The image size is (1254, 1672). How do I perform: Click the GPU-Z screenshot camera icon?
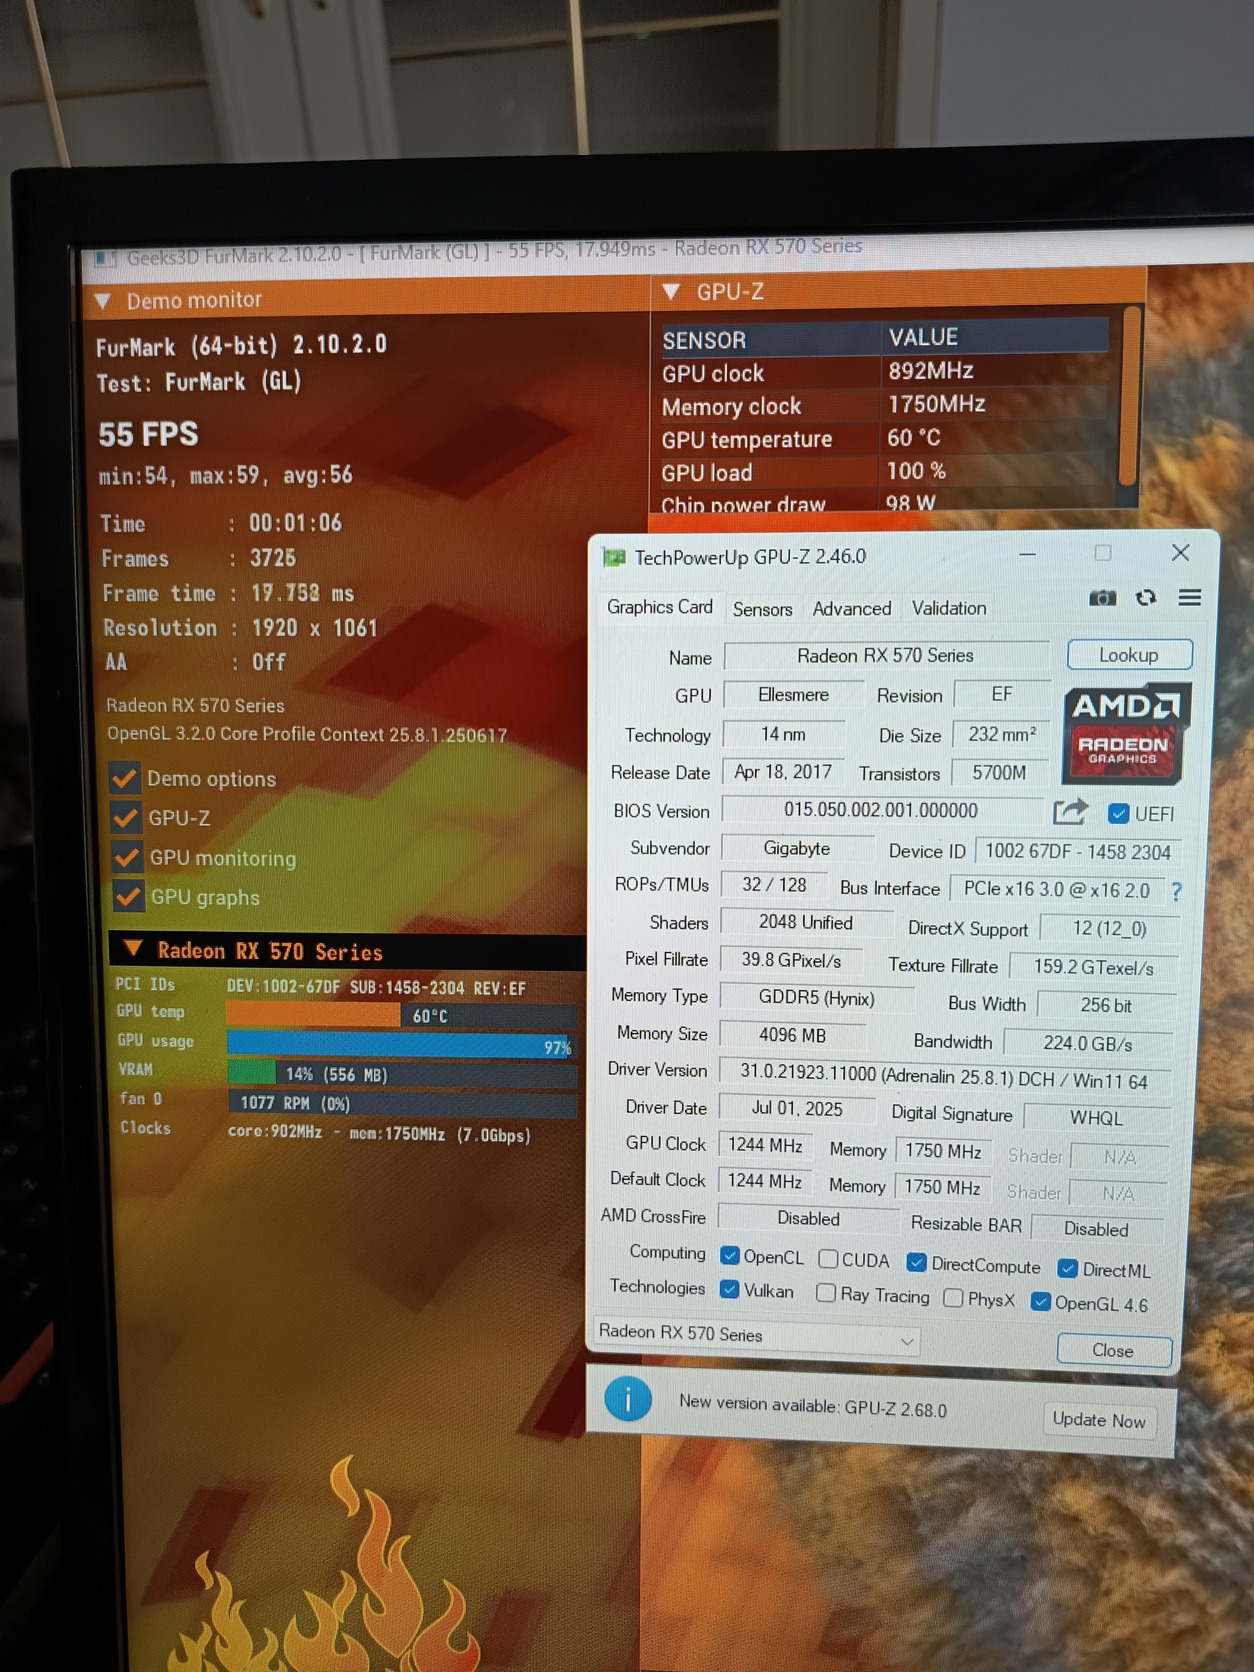(1102, 597)
